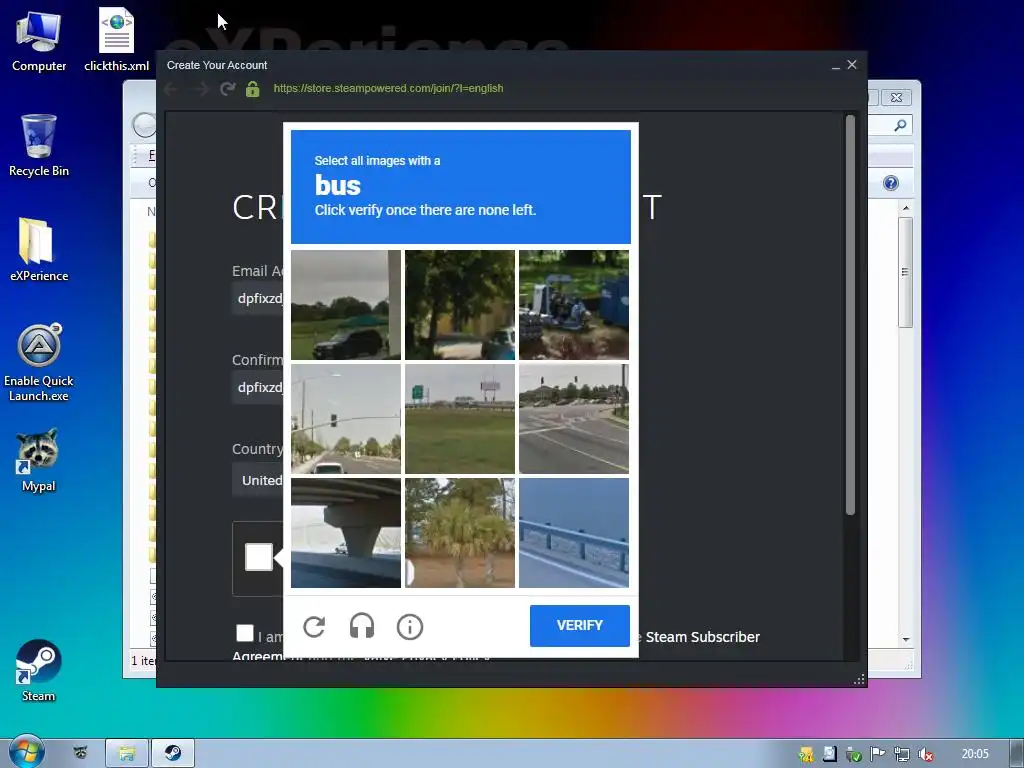Select the clickthis.xml file icon
Screen dimensions: 1024x768
tap(116, 40)
